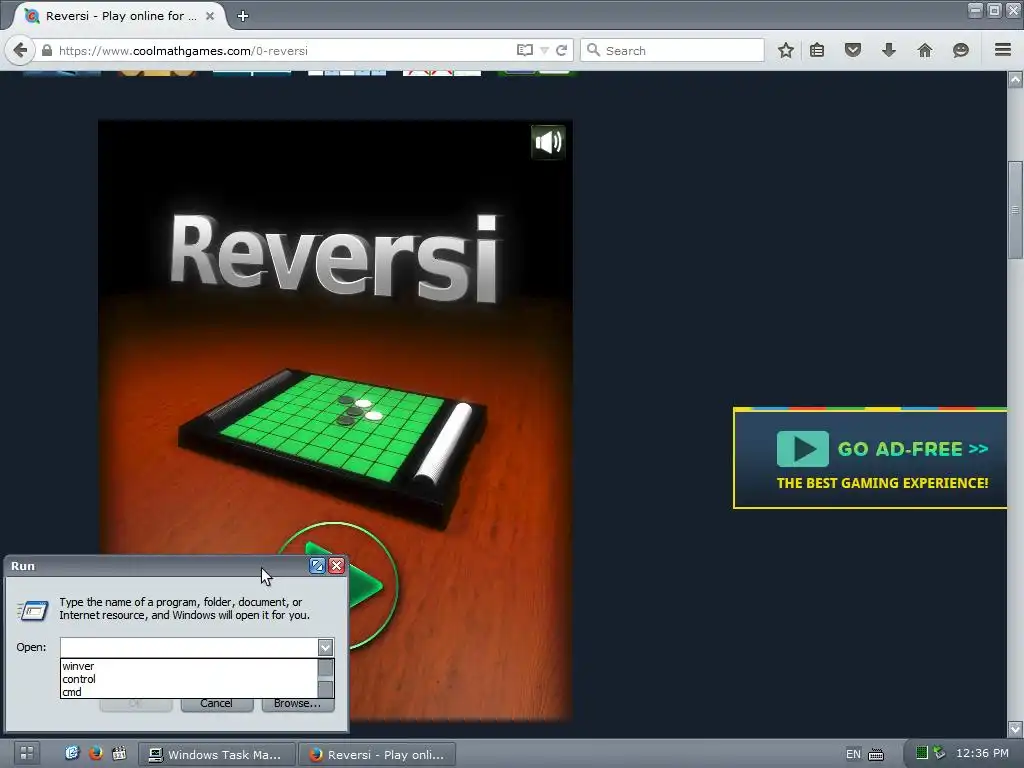This screenshot has height=768, width=1024.
Task: Click the Run program icon in dialog
Action: click(33, 610)
